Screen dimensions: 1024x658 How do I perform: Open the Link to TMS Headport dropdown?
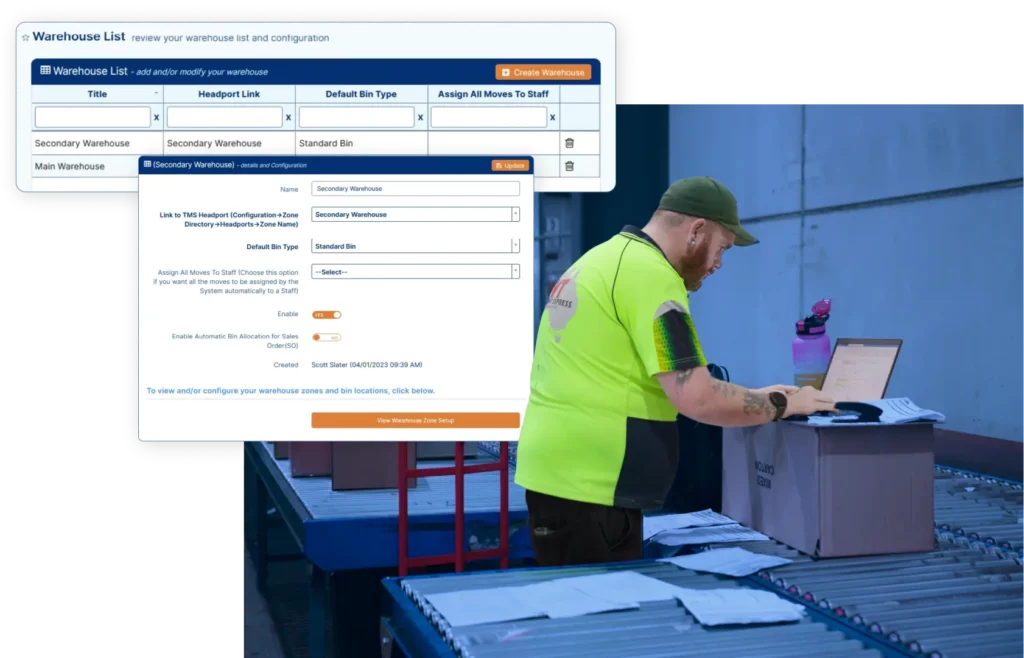click(515, 214)
